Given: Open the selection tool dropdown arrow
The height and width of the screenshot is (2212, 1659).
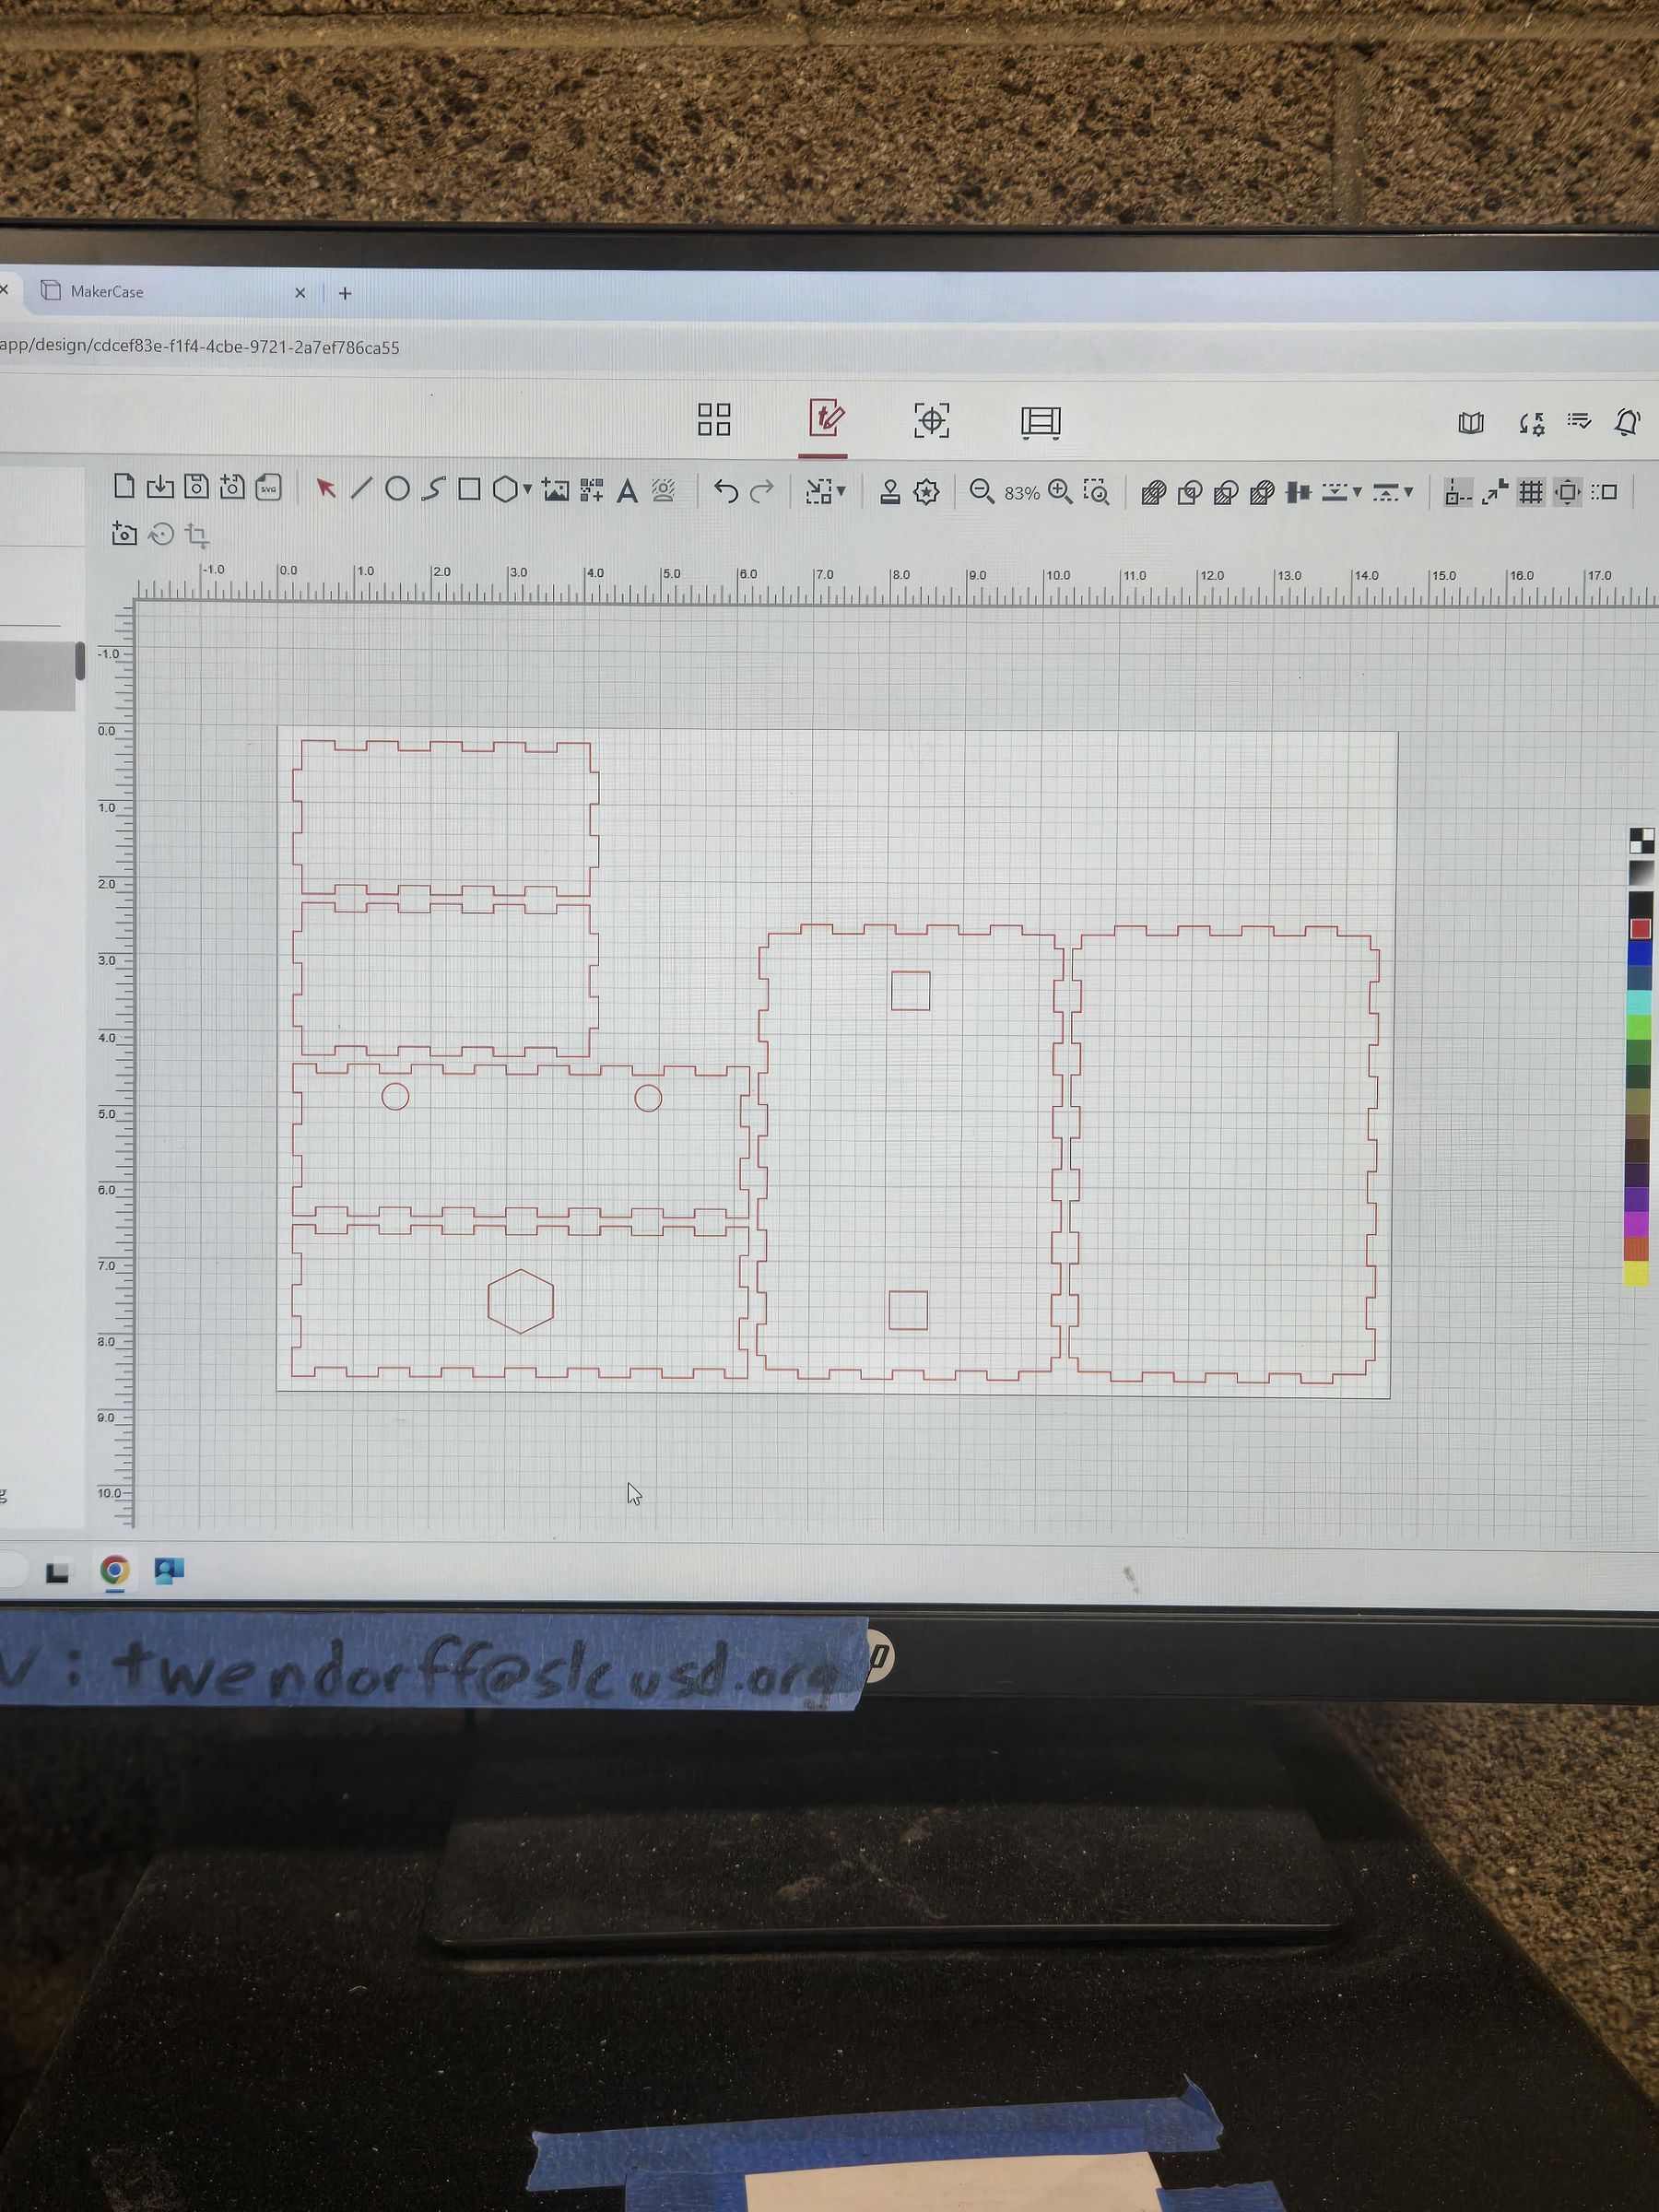Looking at the screenshot, I should (x=841, y=491).
